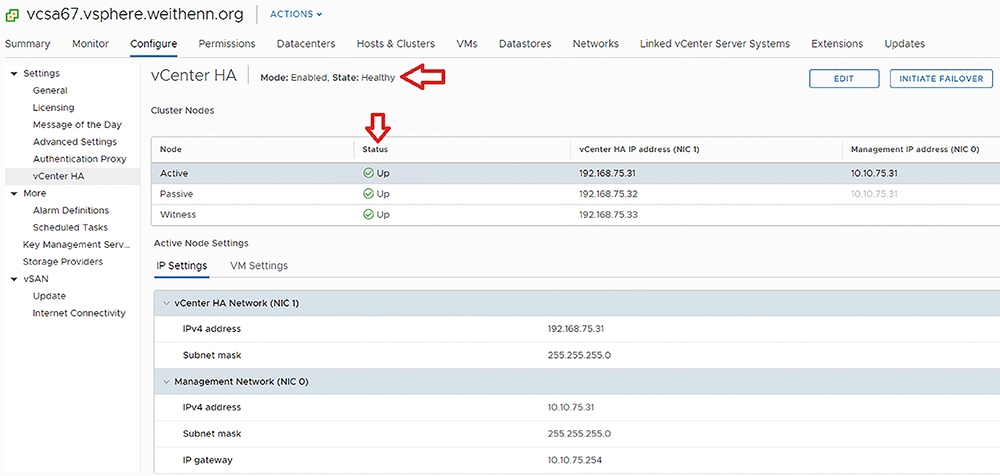Select vCenter HA in sidebar

[x=59, y=176]
